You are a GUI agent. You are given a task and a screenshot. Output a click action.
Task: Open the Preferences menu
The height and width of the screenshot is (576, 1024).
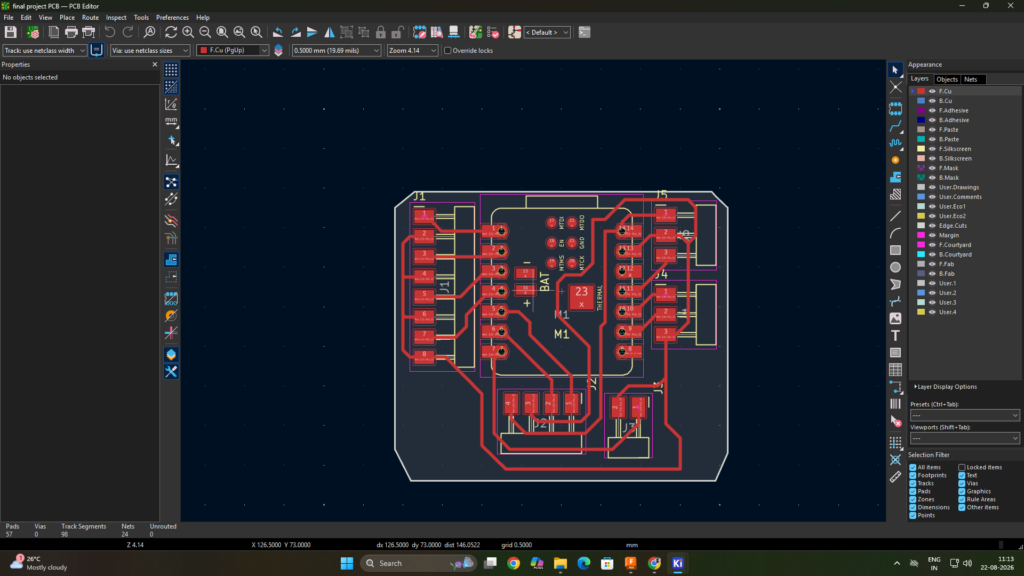coord(172,18)
